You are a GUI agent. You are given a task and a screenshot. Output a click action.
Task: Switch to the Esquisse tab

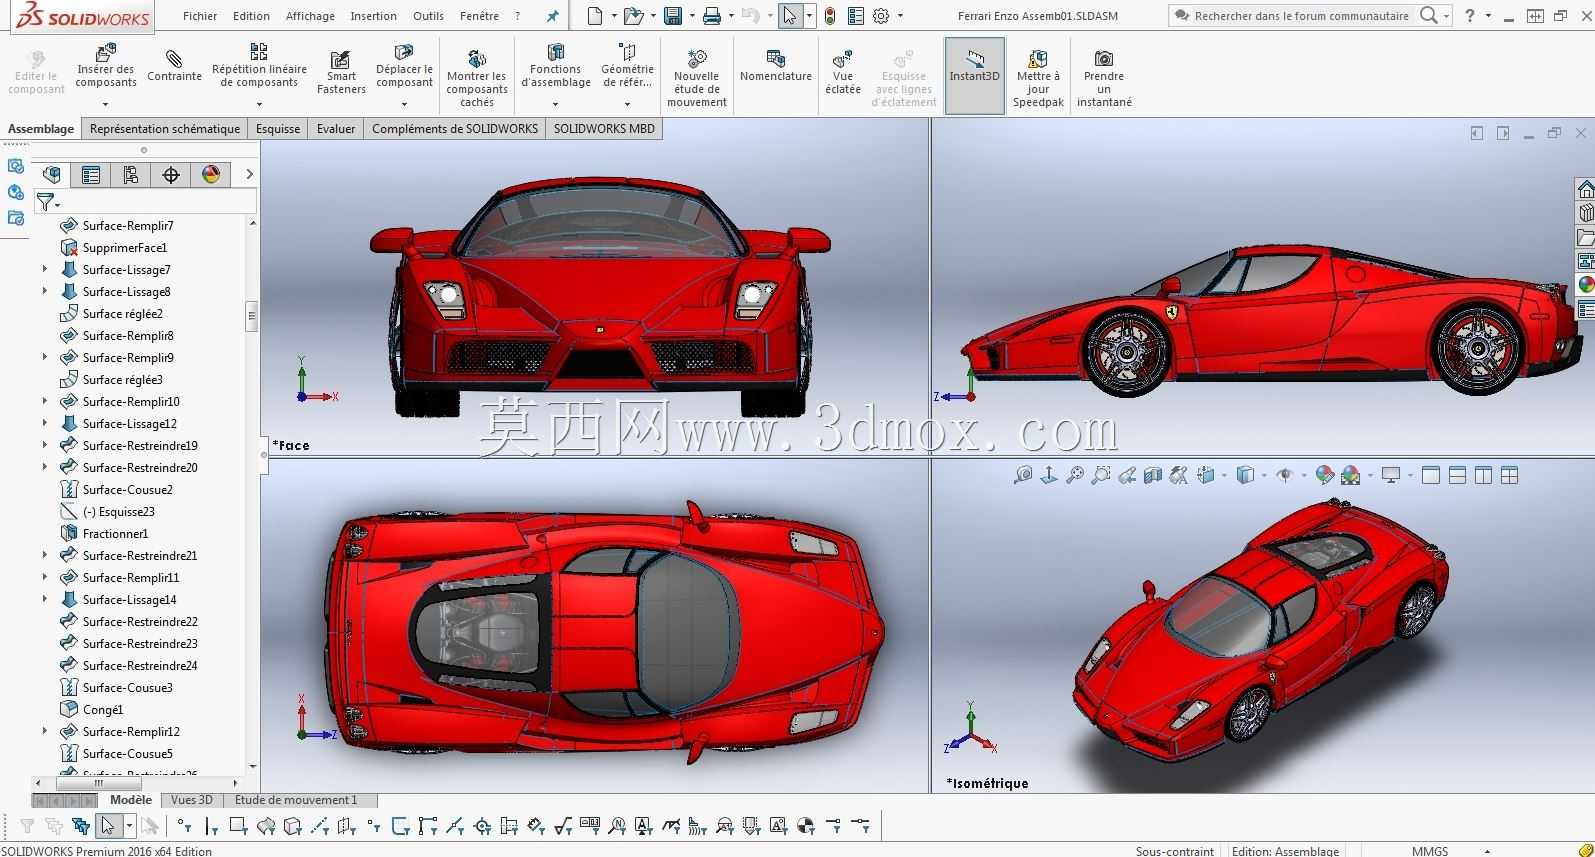278,128
